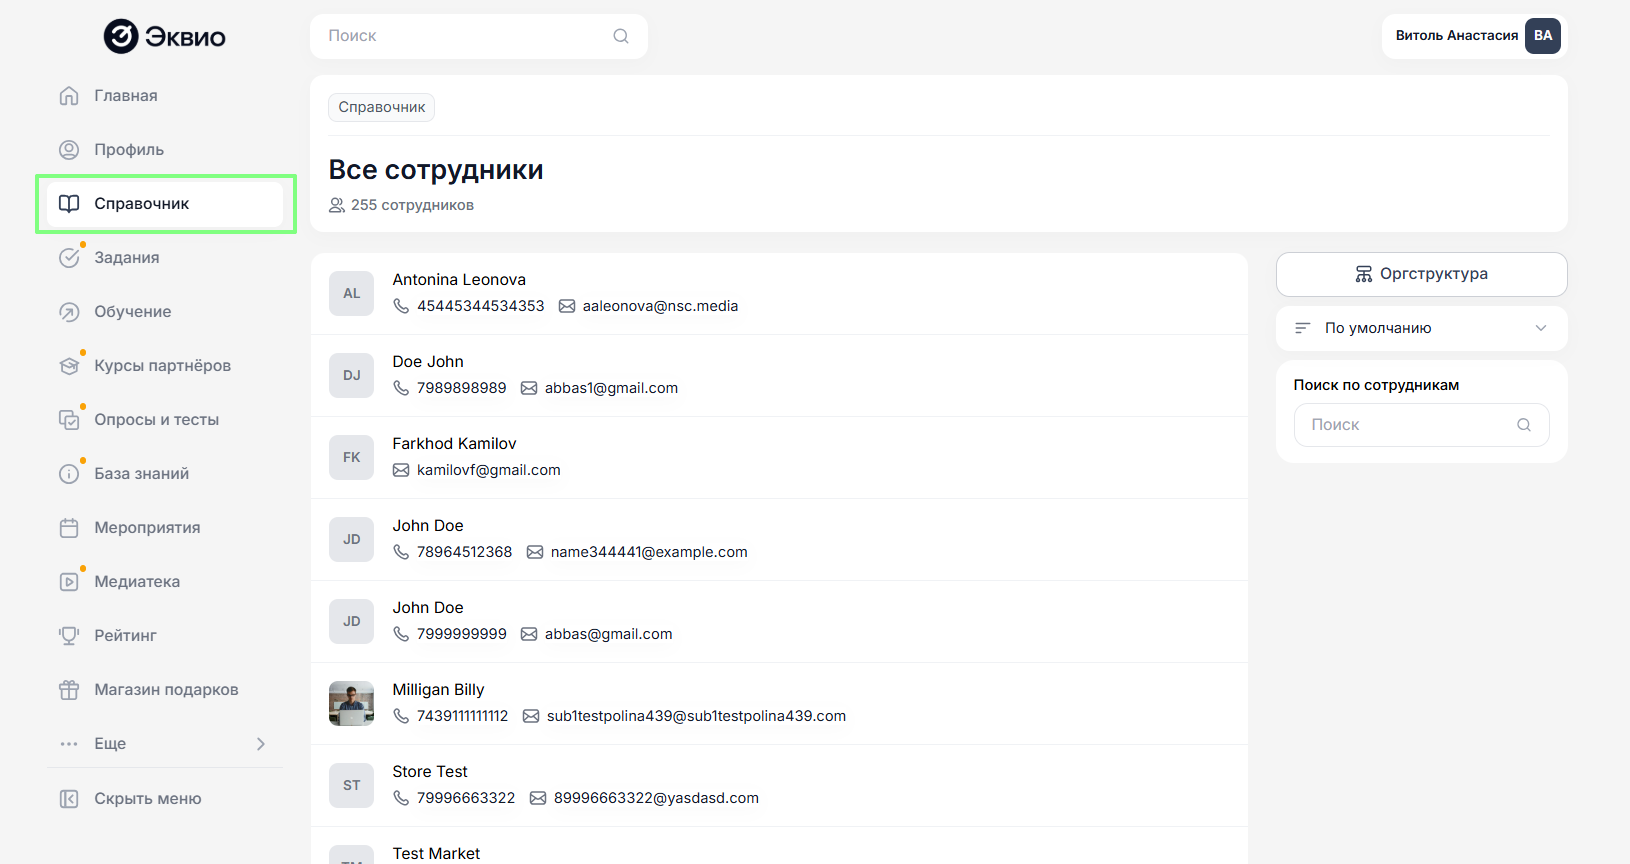Screen dimensions: 1630x864
Task: Click the Оргструктура hierarchy icon
Action: coord(1364,274)
